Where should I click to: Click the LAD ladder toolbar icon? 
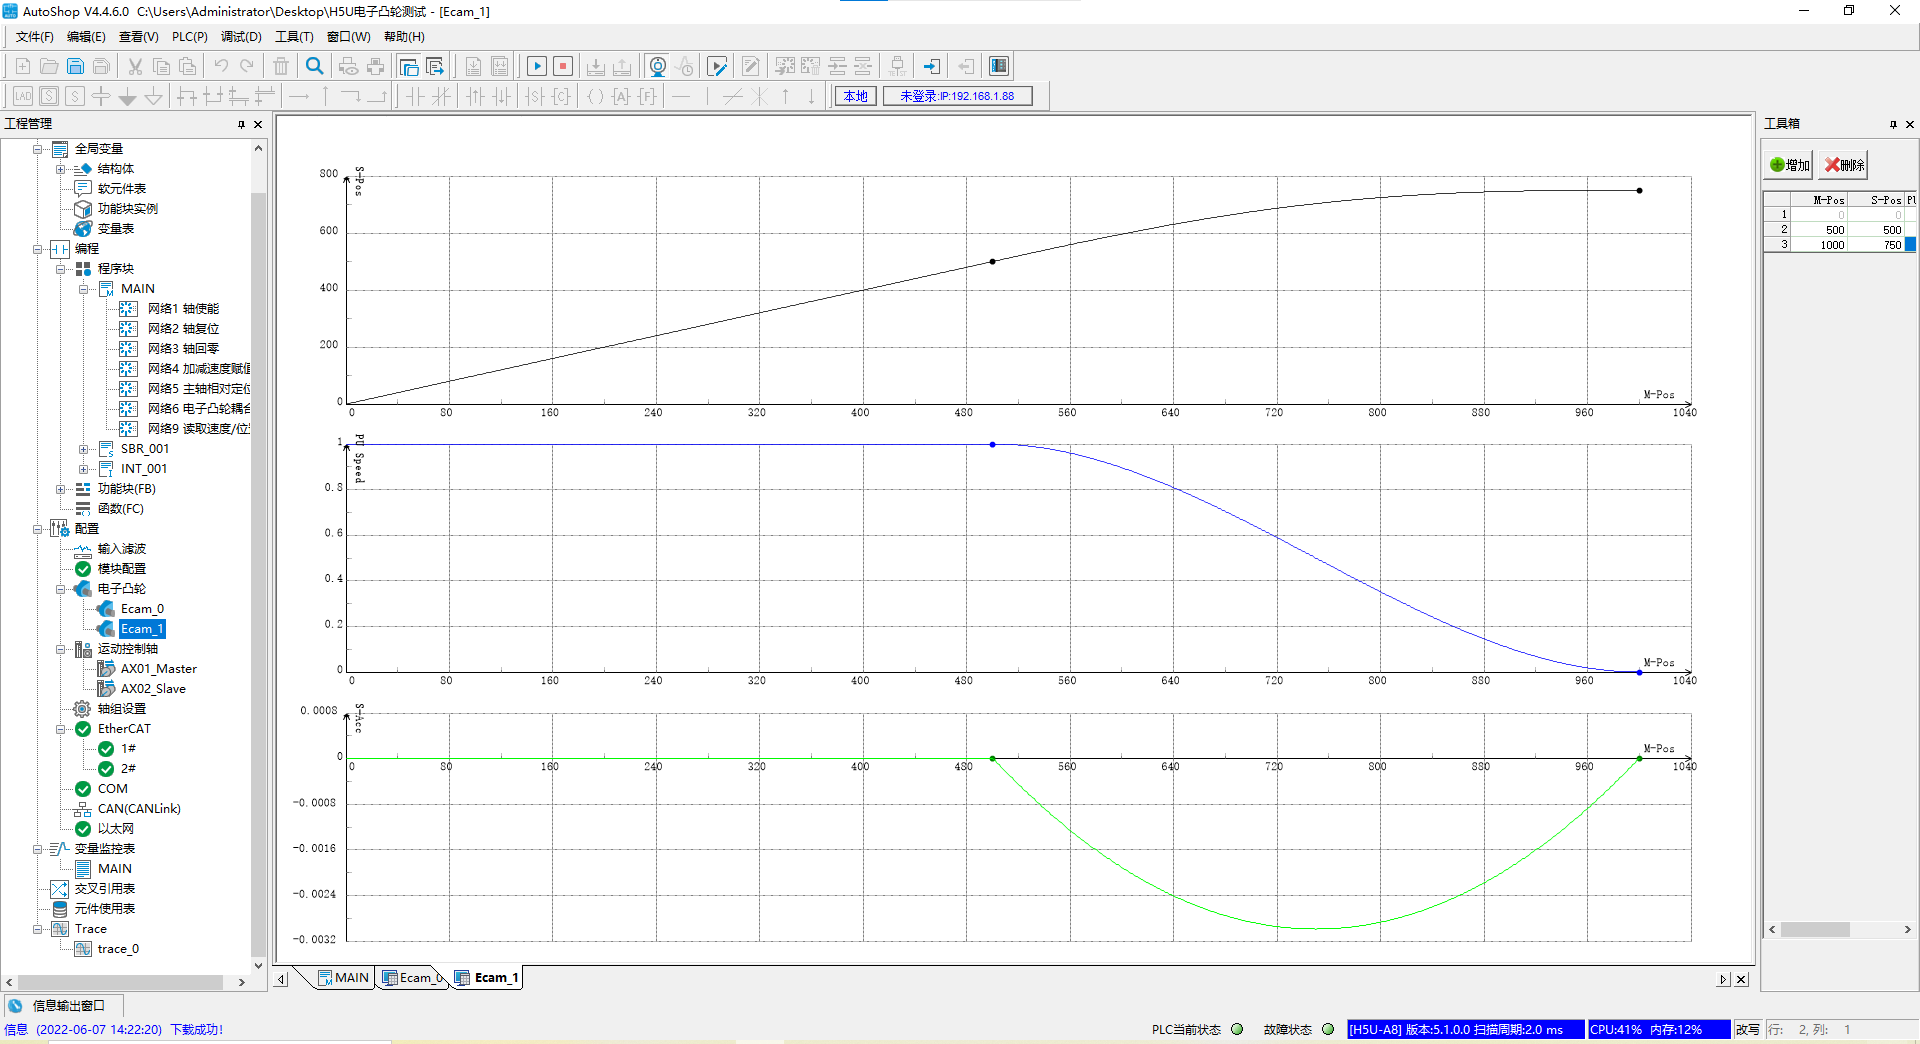22,96
